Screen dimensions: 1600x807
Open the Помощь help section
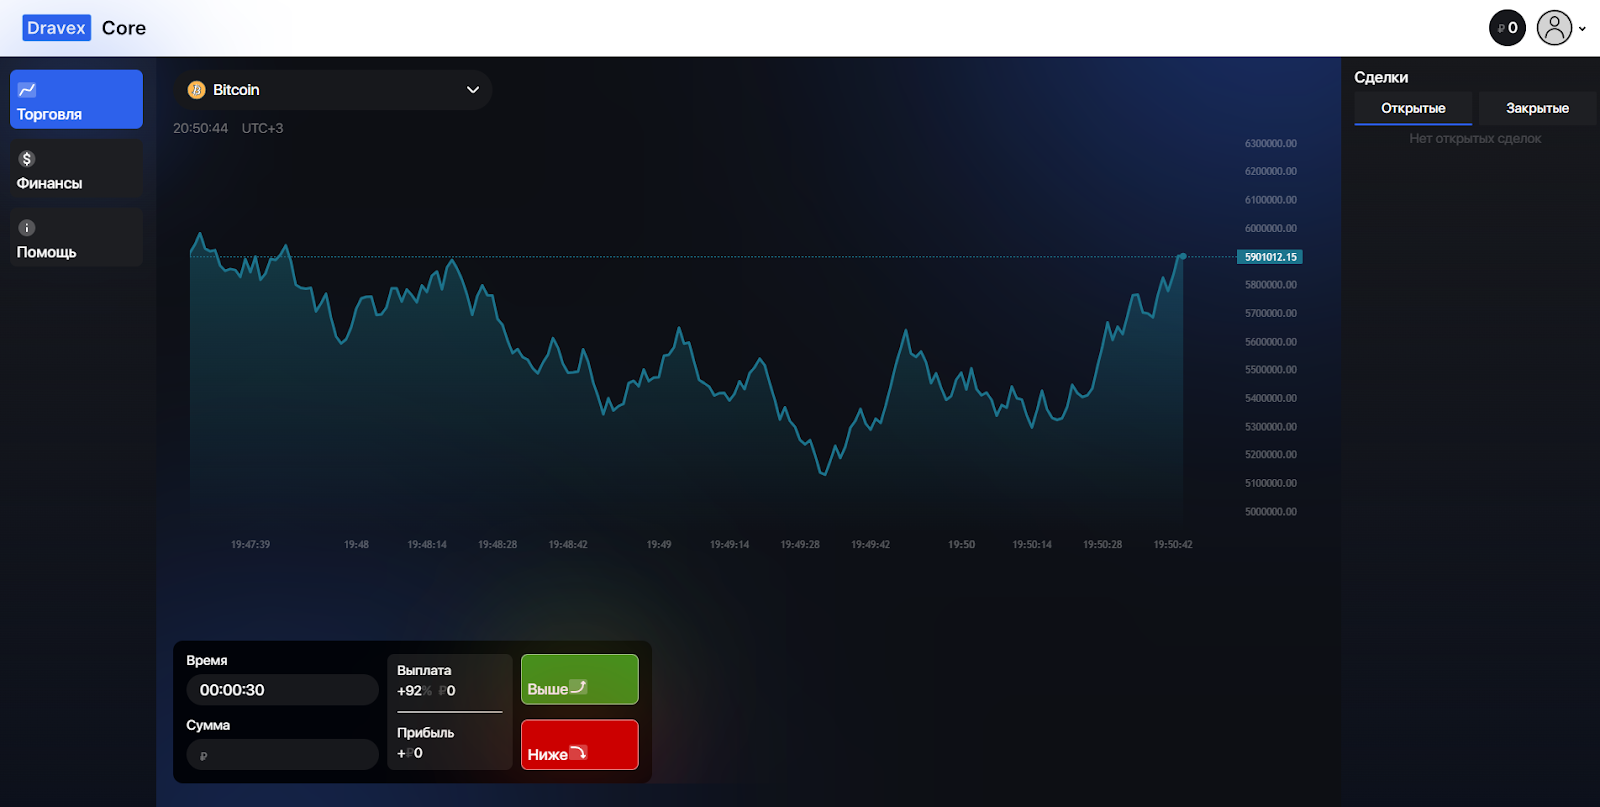click(76, 237)
